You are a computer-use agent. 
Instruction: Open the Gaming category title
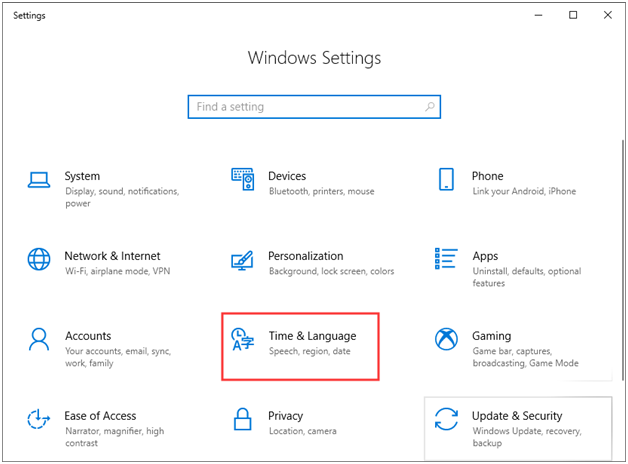click(491, 336)
